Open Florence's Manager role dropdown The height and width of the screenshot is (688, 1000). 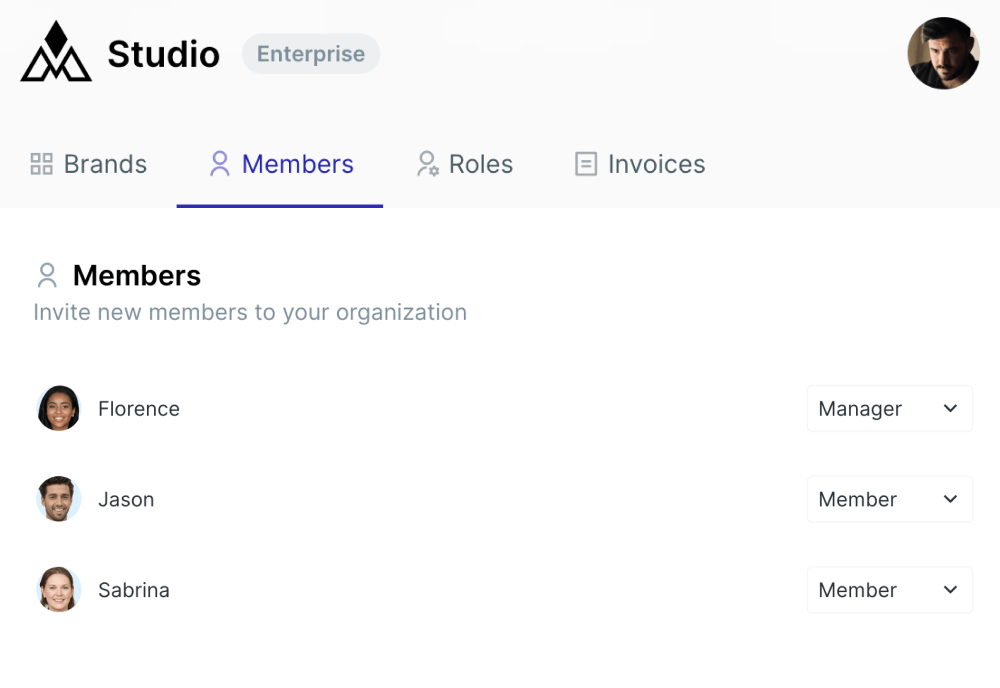coord(889,408)
